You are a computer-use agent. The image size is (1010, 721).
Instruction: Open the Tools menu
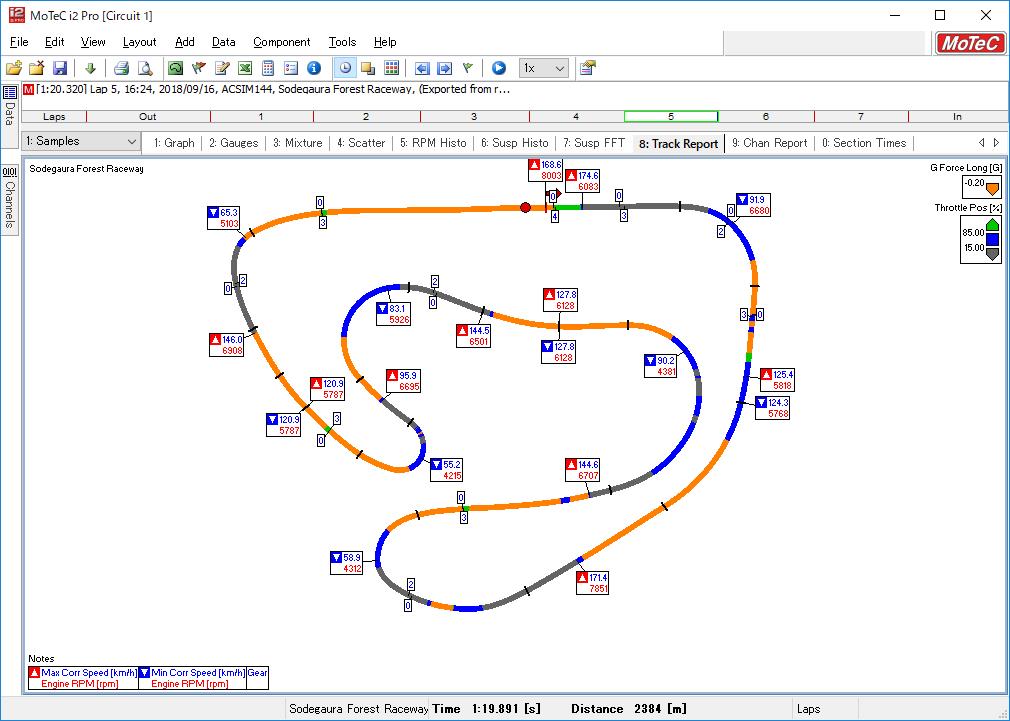pos(342,42)
